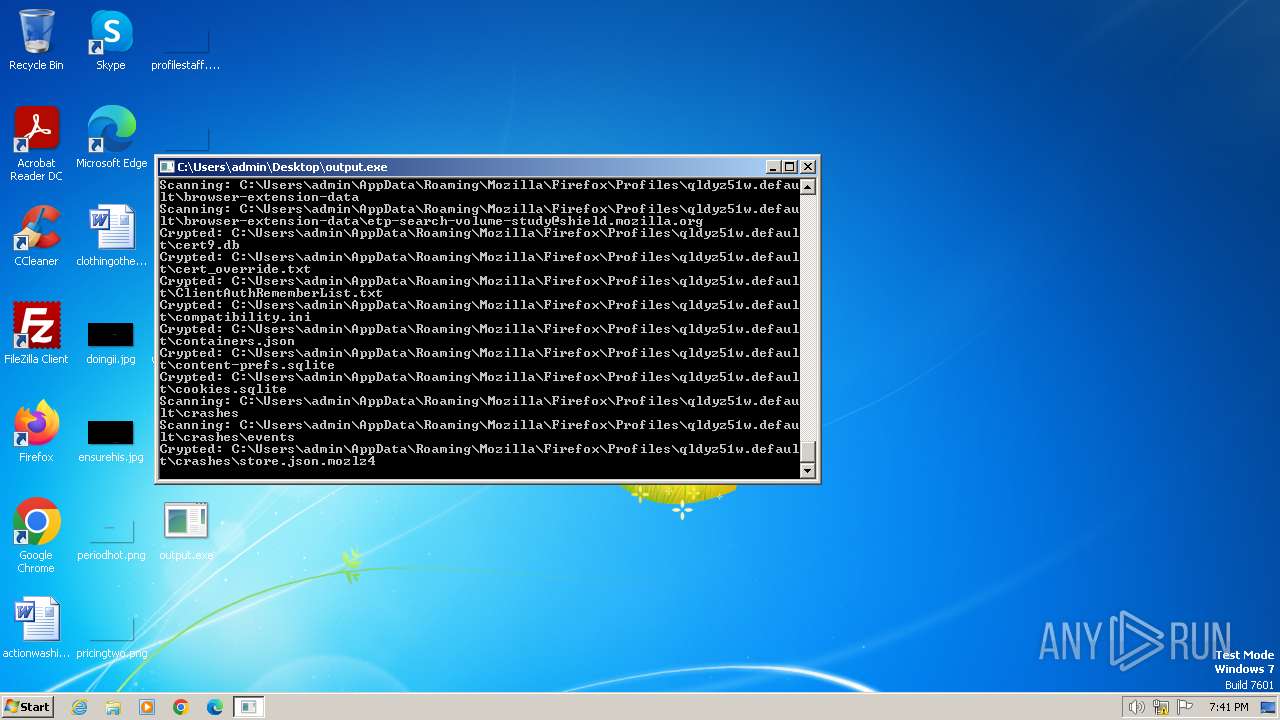
Task: Launch CCleaner from the desktop
Action: (x=36, y=236)
